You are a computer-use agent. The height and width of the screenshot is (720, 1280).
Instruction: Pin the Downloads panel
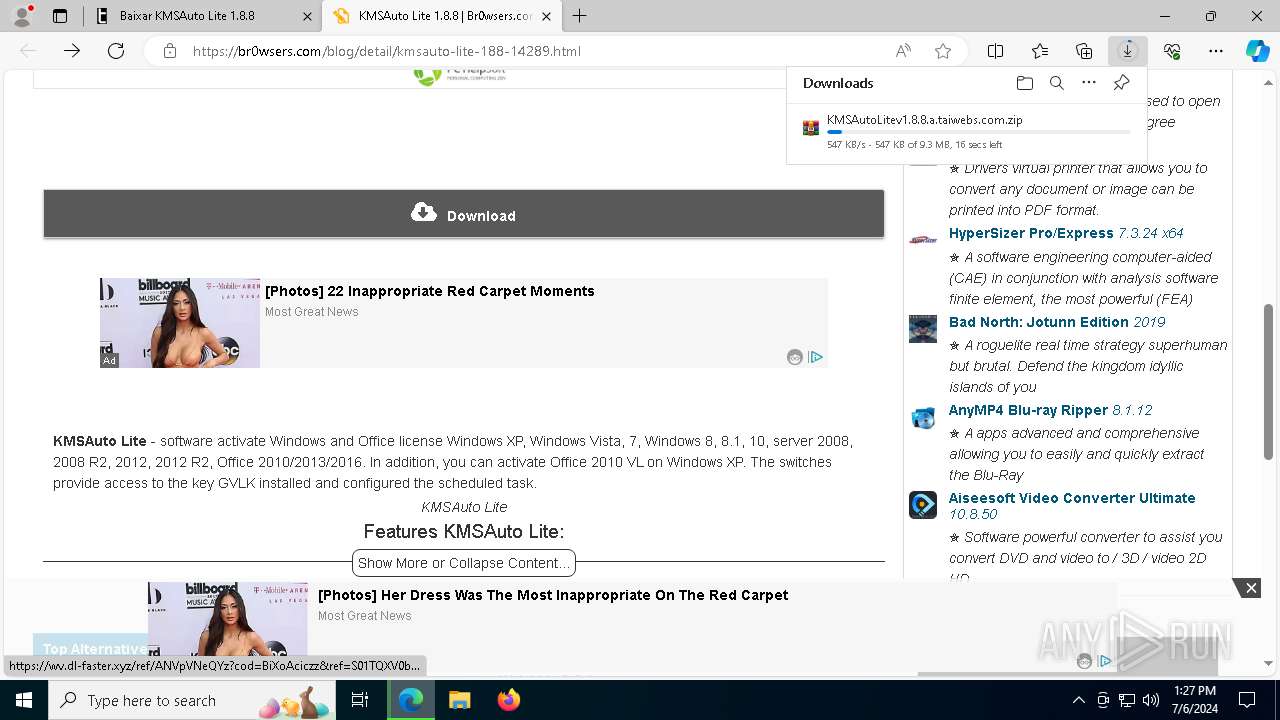1121,83
